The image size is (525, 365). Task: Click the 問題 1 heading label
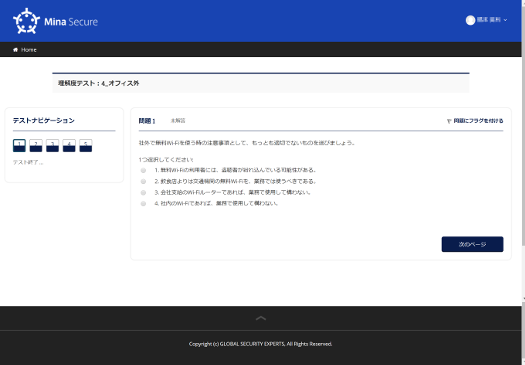[147, 121]
